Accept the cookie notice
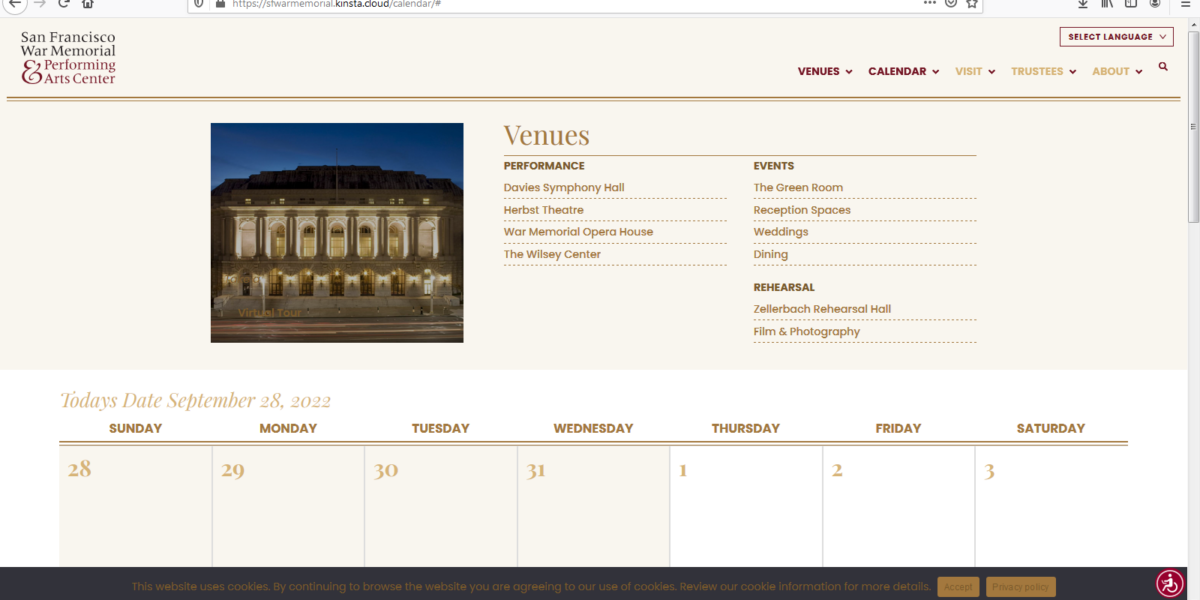 957,587
